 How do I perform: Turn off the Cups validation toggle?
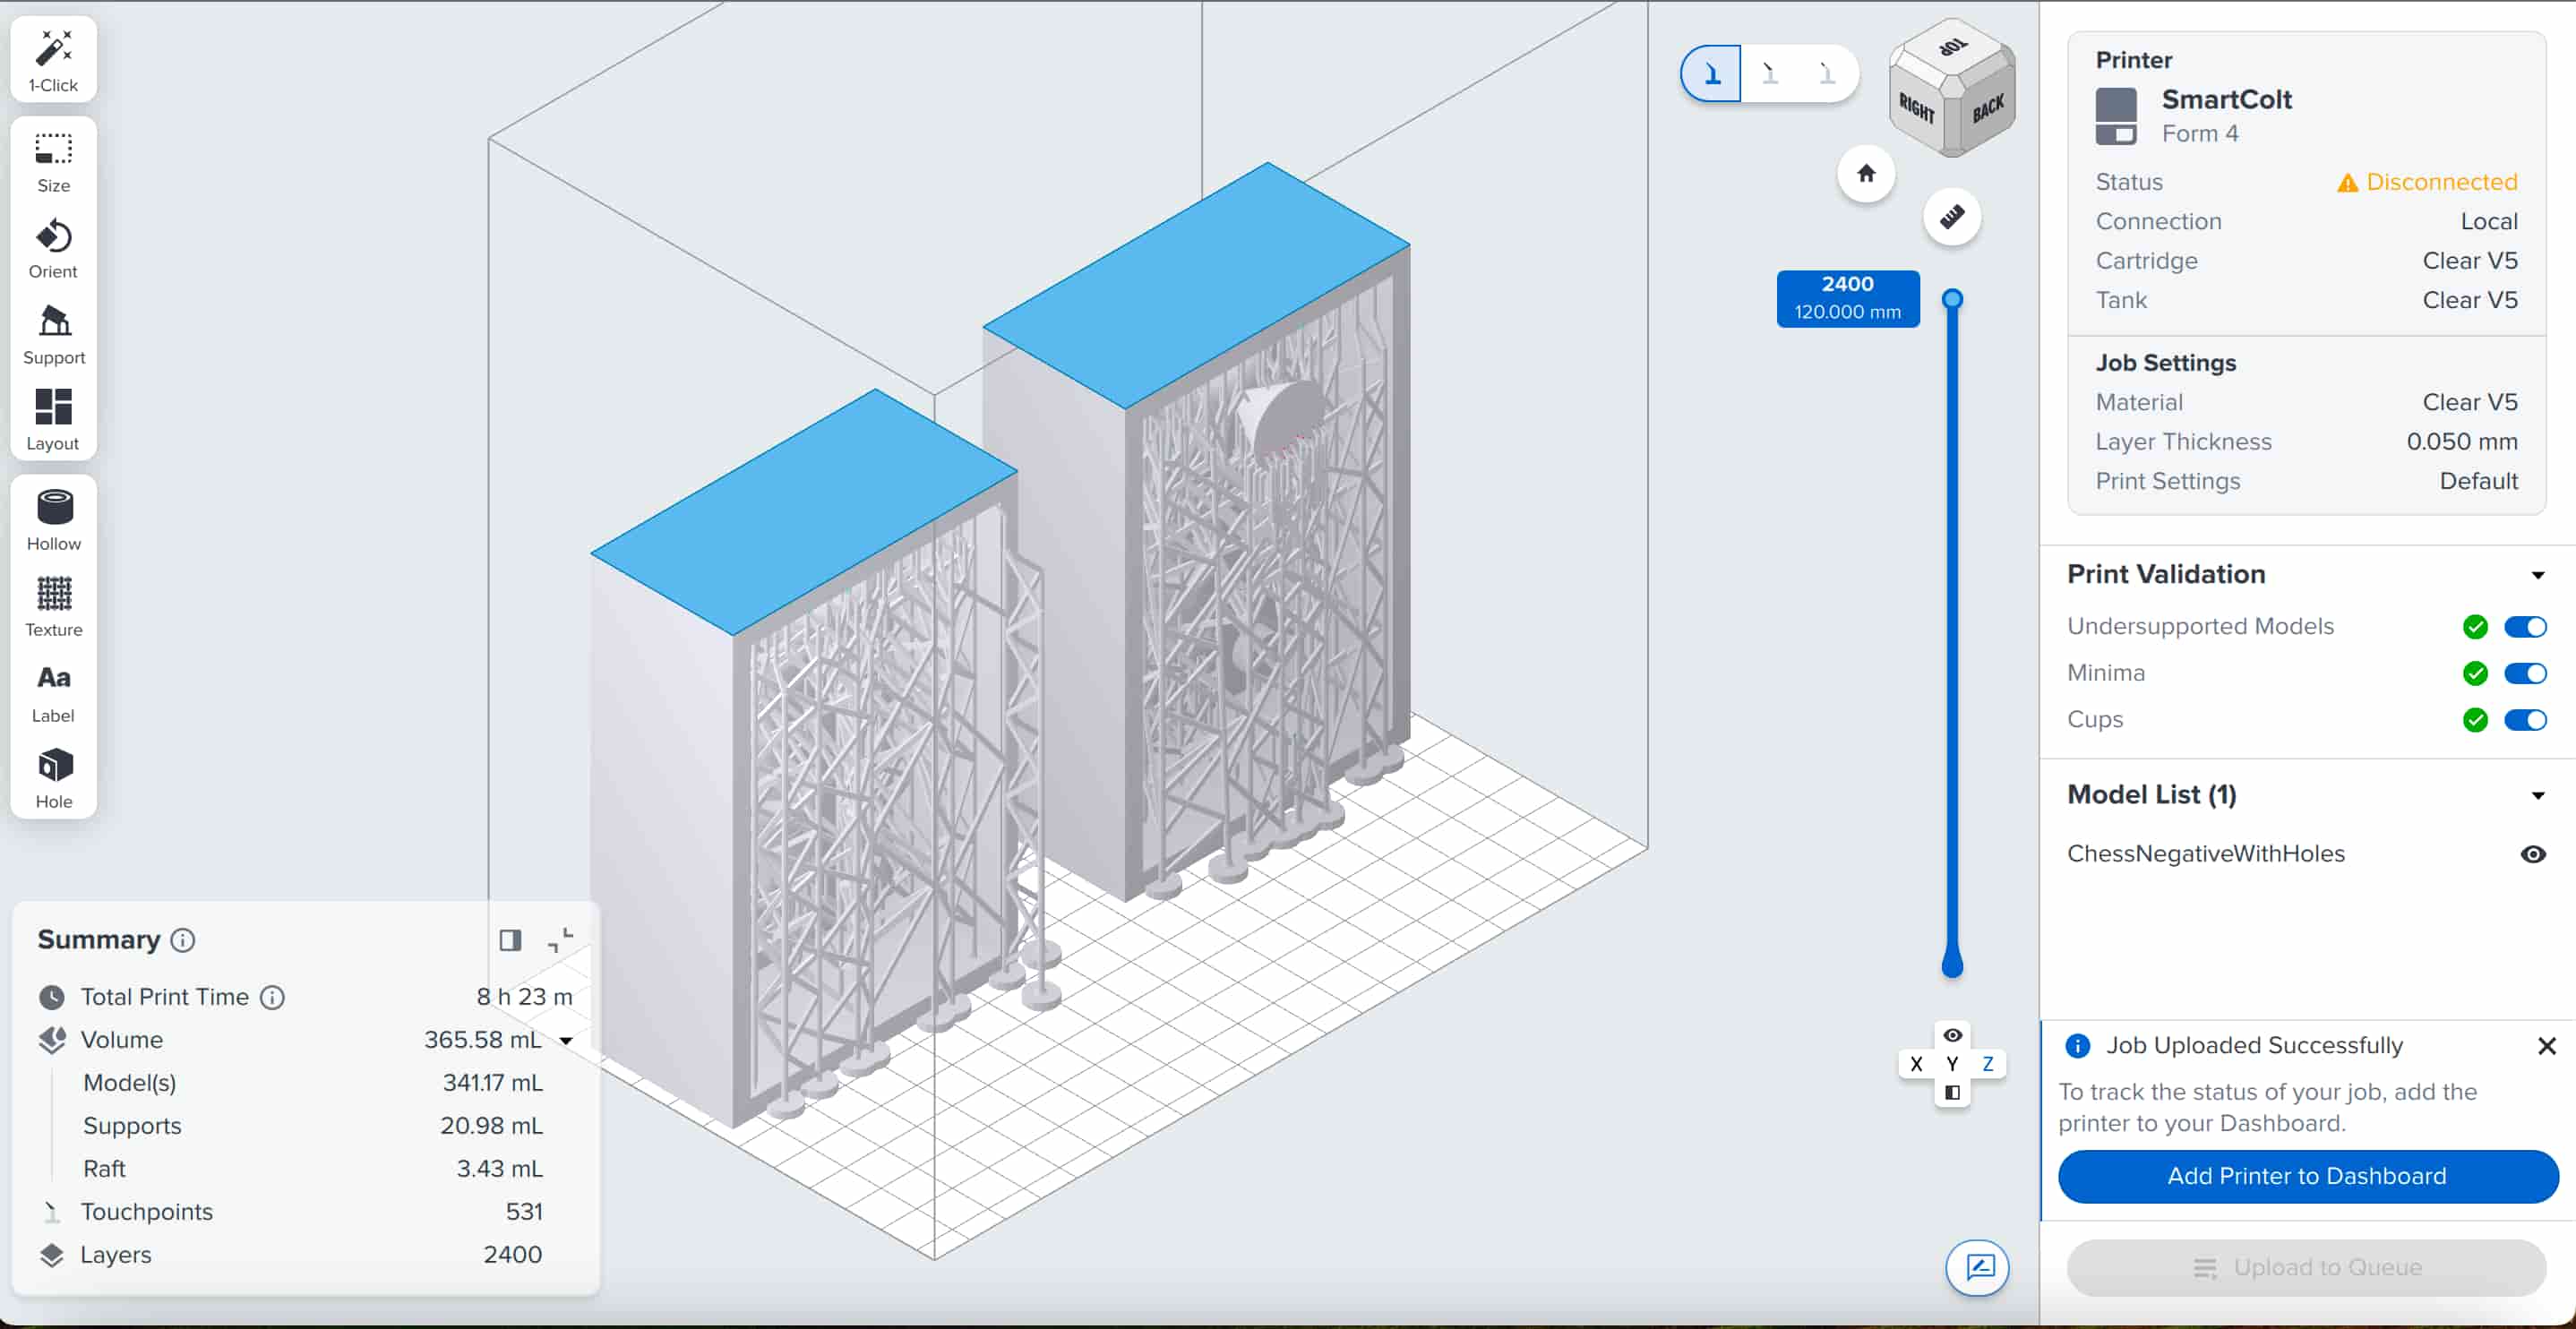(2524, 720)
